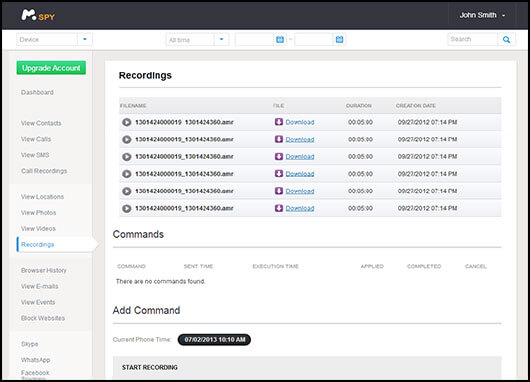Play the second recording row
The image size is (530, 382).
coord(126,139)
